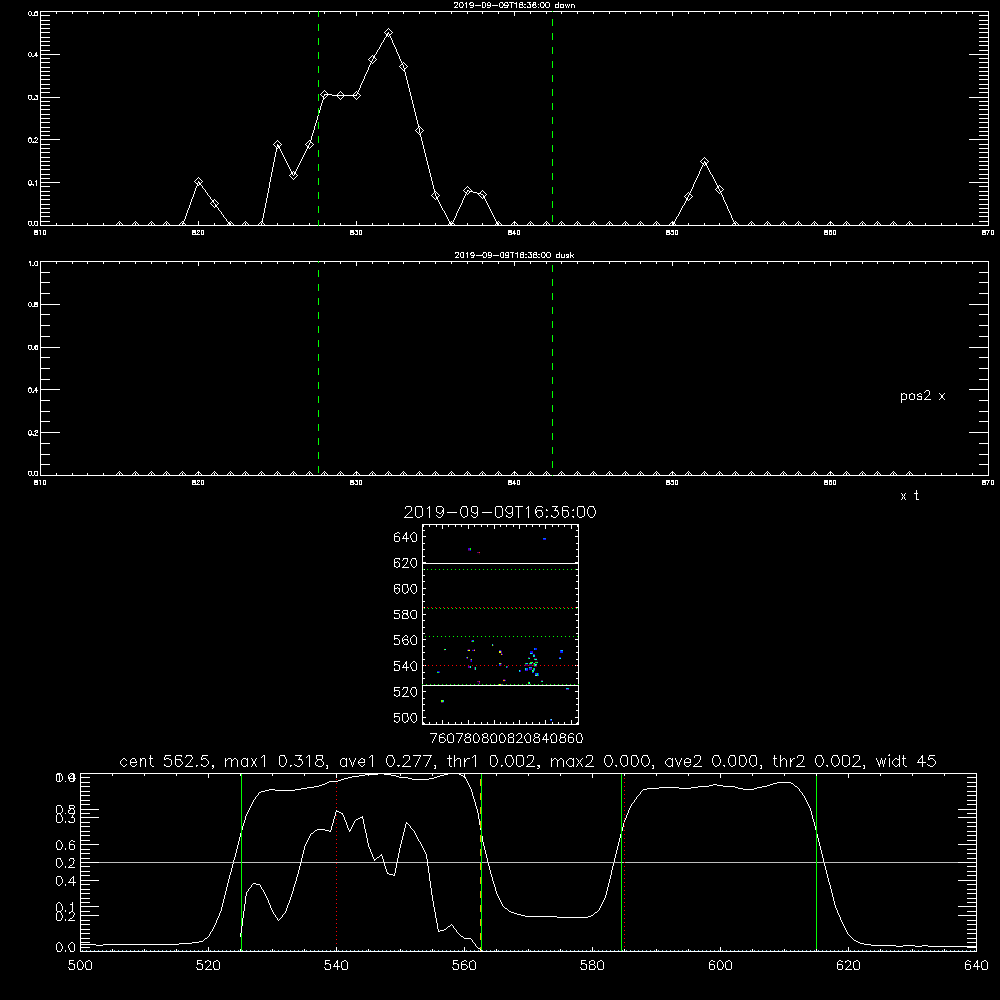This screenshot has width=1000, height=1000.
Task: Click 'max2 0.000' in the bottom plot header
Action: point(601,761)
